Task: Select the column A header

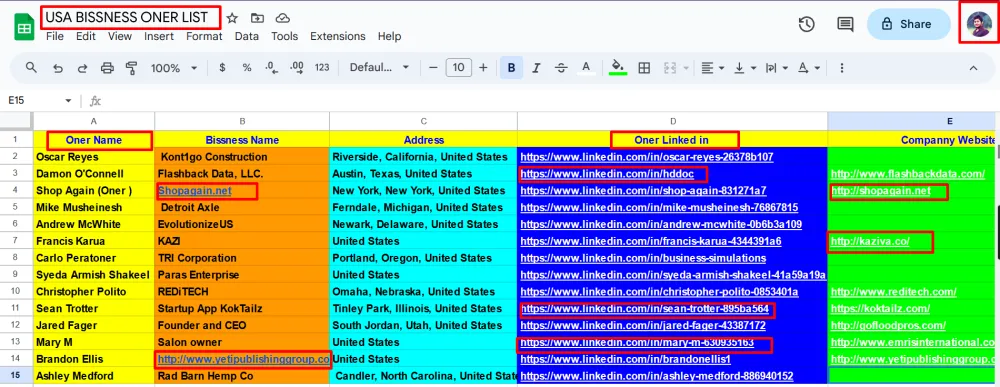Action: (94, 121)
